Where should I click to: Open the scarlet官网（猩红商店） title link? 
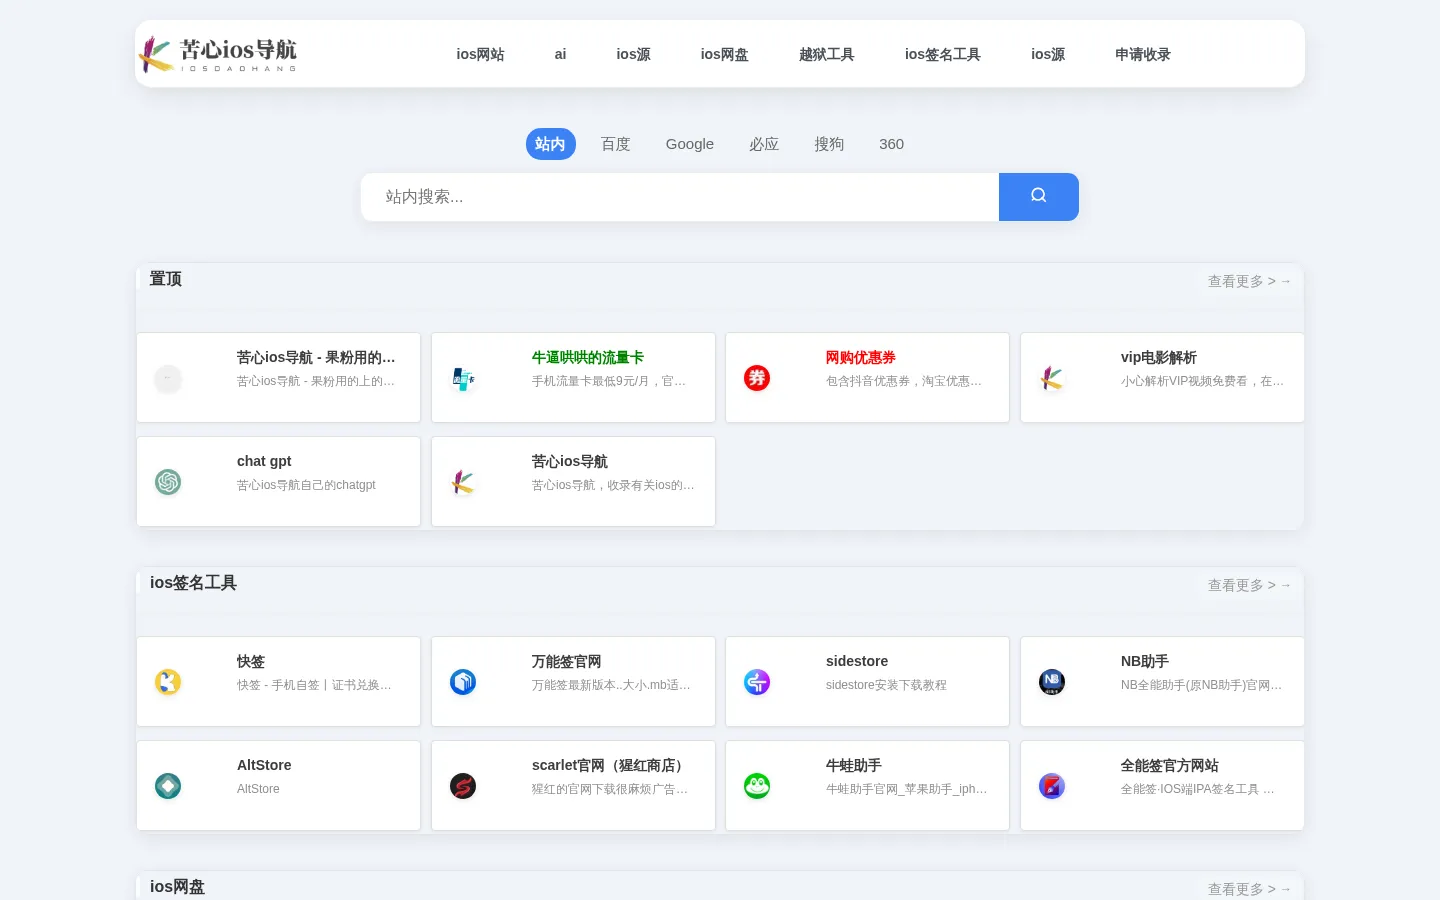[611, 765]
